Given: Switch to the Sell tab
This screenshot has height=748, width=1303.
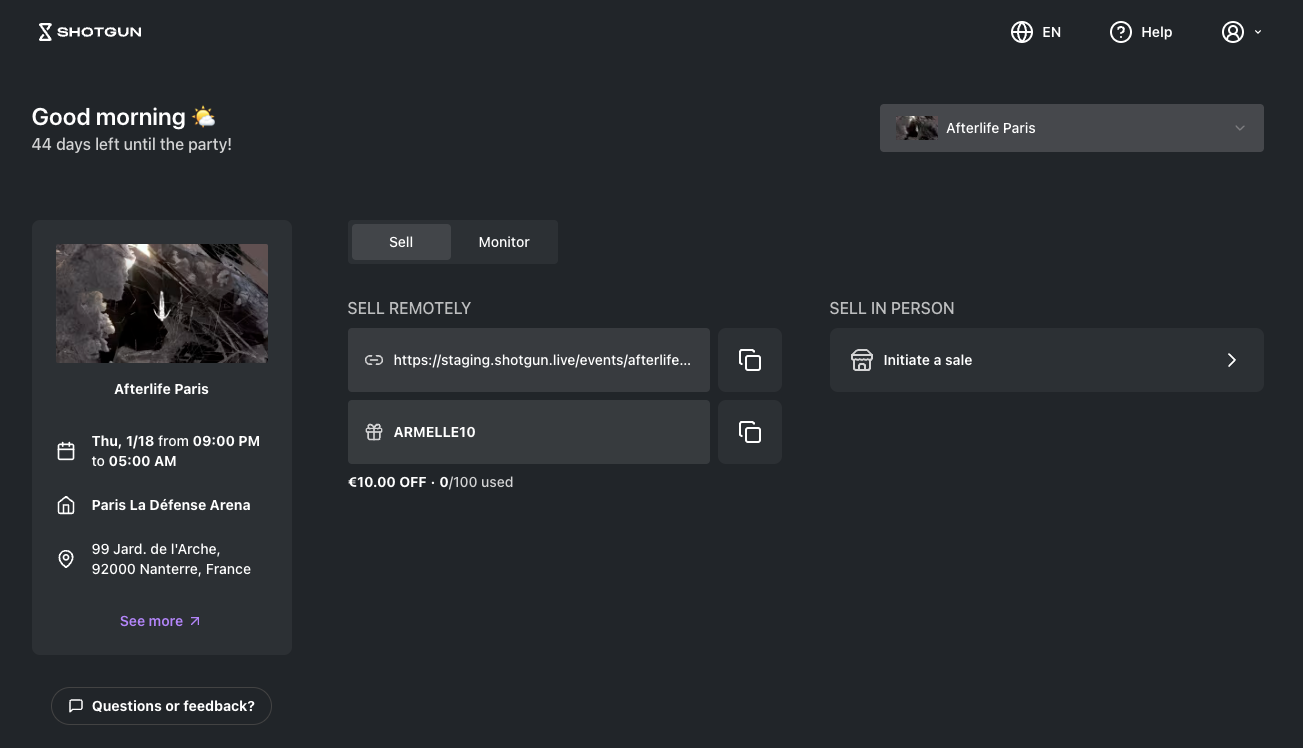Looking at the screenshot, I should click(x=401, y=242).
